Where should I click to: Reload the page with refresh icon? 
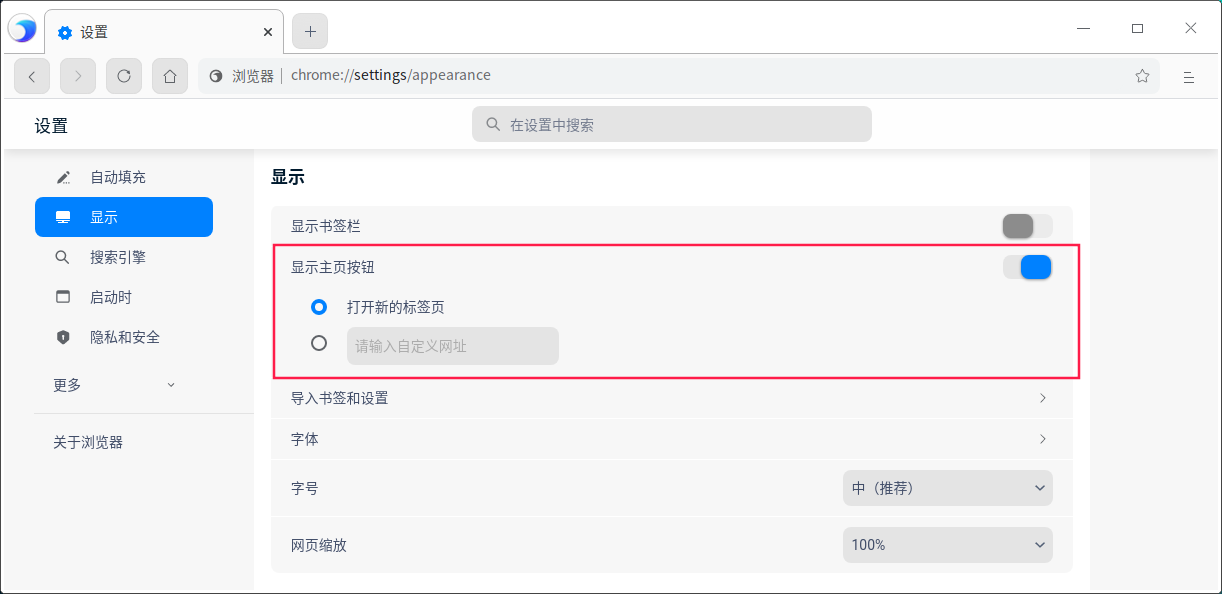[x=124, y=76]
